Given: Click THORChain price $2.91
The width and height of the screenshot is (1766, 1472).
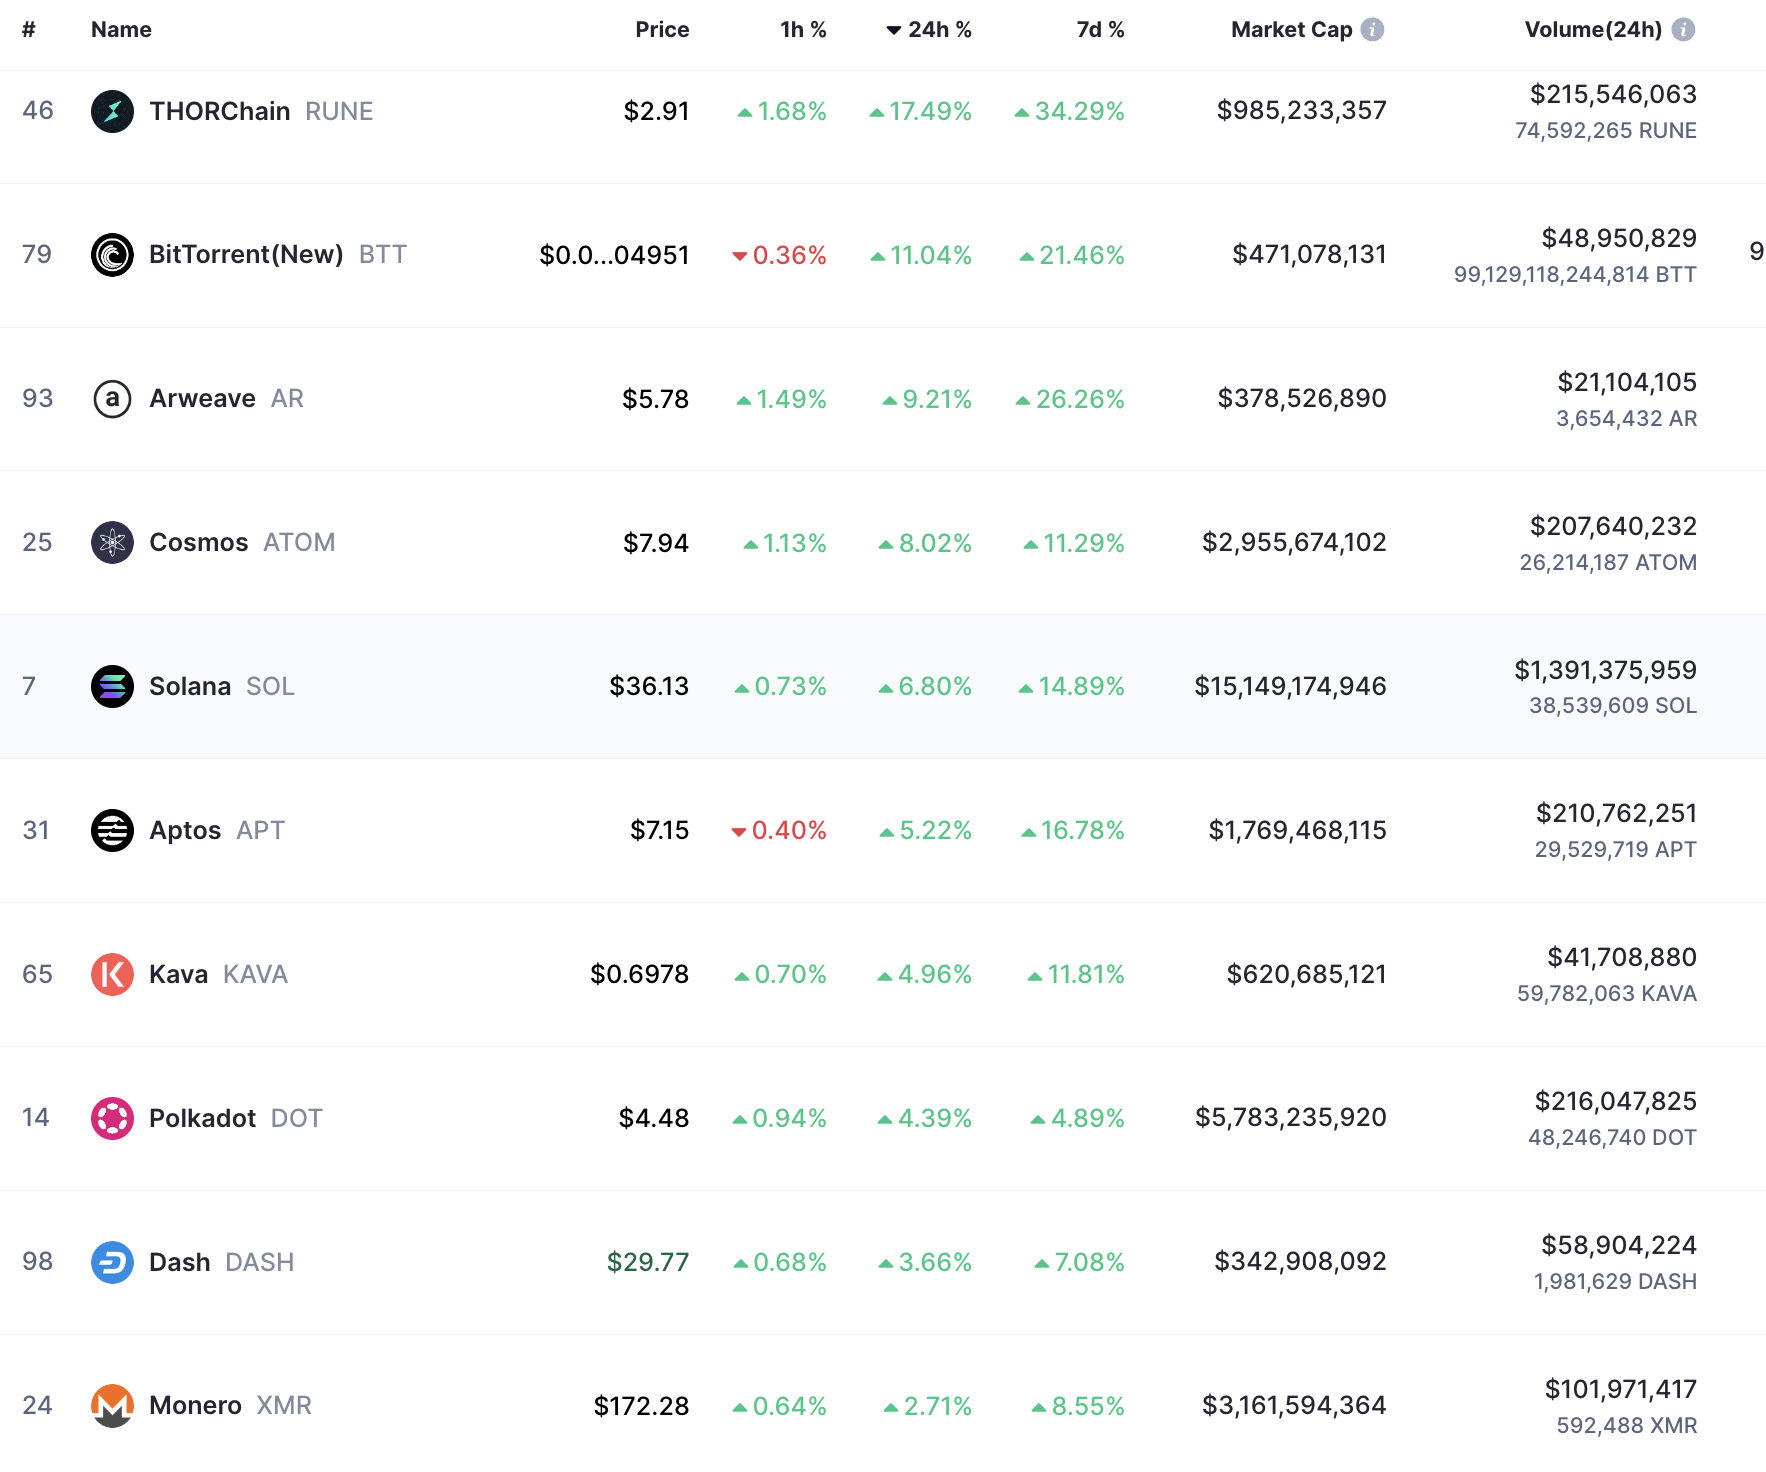Looking at the screenshot, I should [656, 111].
